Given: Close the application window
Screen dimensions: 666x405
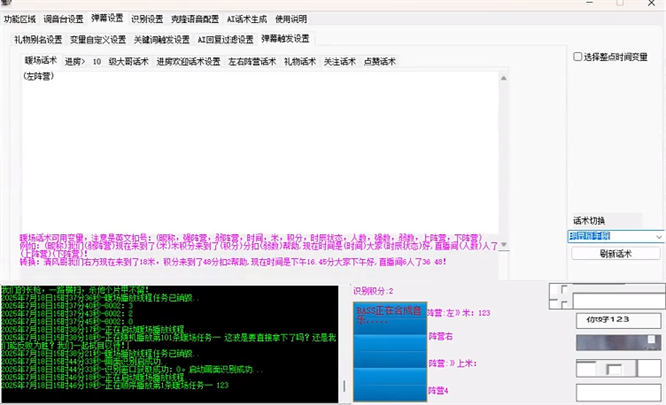Looking at the screenshot, I should [651, 3].
